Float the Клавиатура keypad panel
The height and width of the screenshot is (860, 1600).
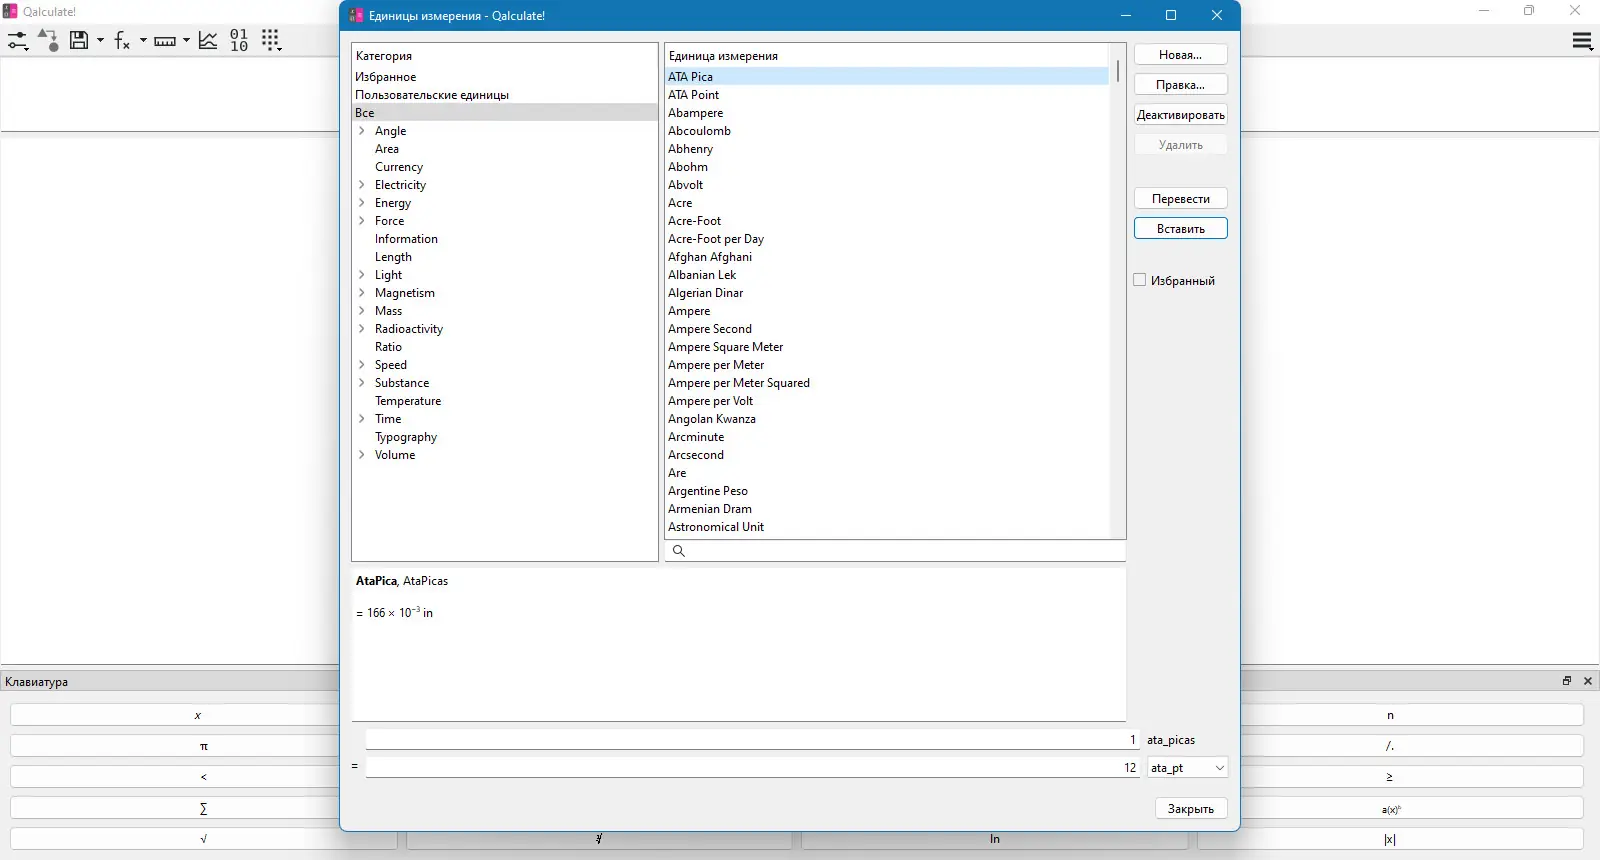[1567, 681]
